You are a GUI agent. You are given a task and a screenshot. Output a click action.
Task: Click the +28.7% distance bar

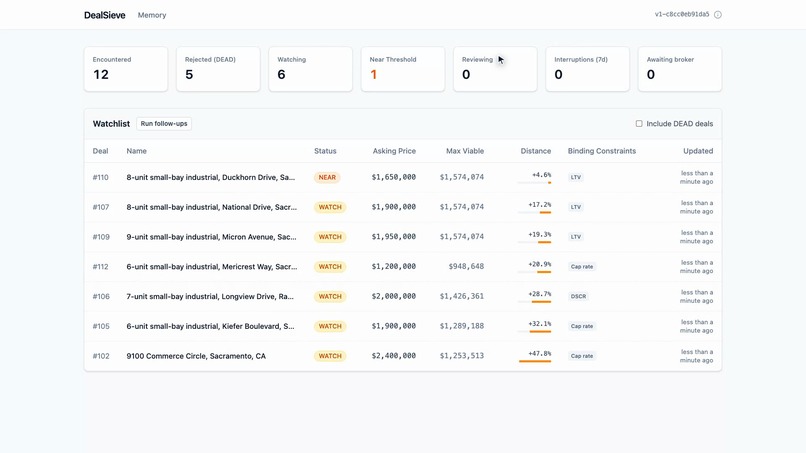(535, 302)
